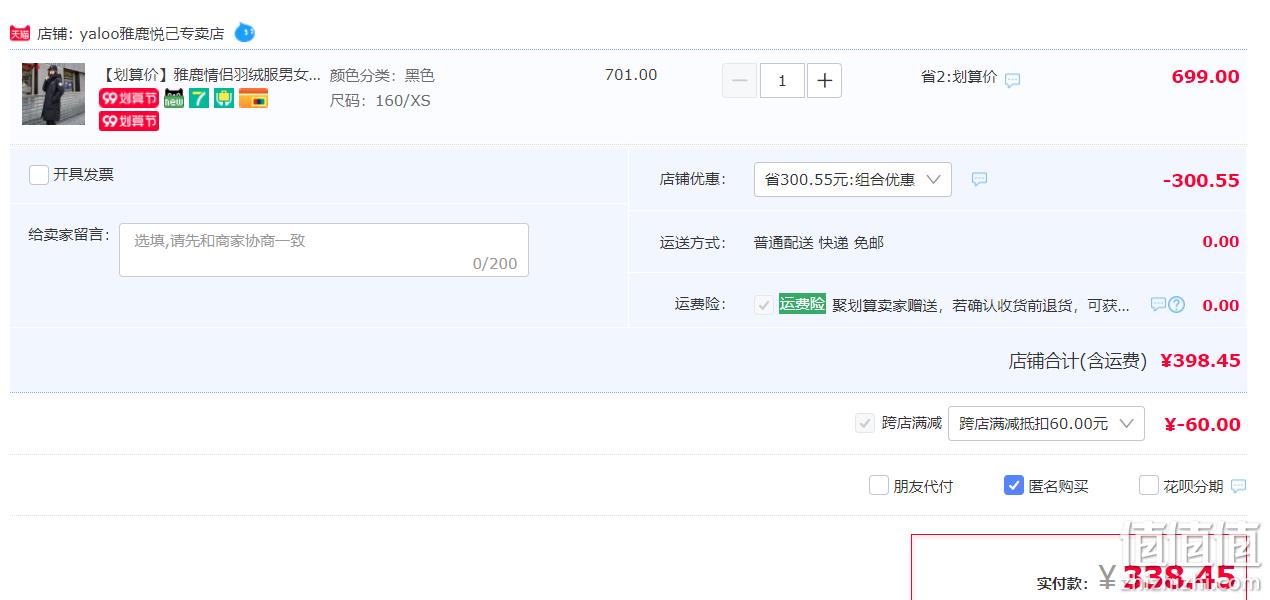Tick the 开具发票 checkbox
The height and width of the screenshot is (600, 1270).
[39, 175]
